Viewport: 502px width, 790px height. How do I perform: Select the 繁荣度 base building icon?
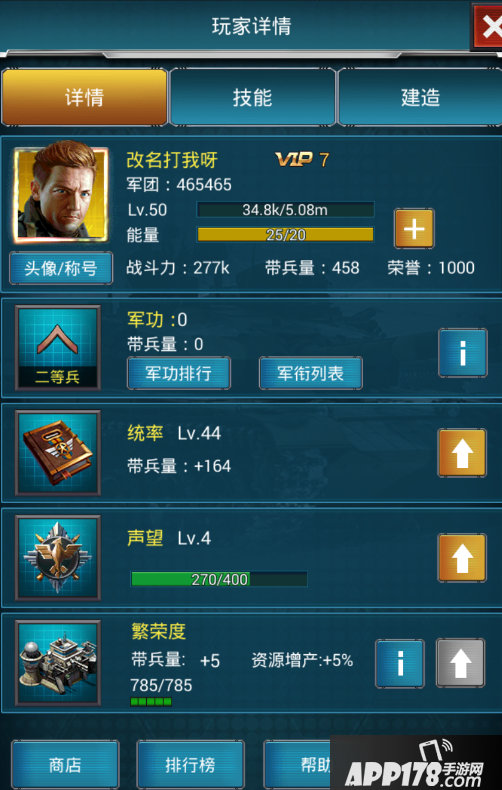tap(58, 663)
